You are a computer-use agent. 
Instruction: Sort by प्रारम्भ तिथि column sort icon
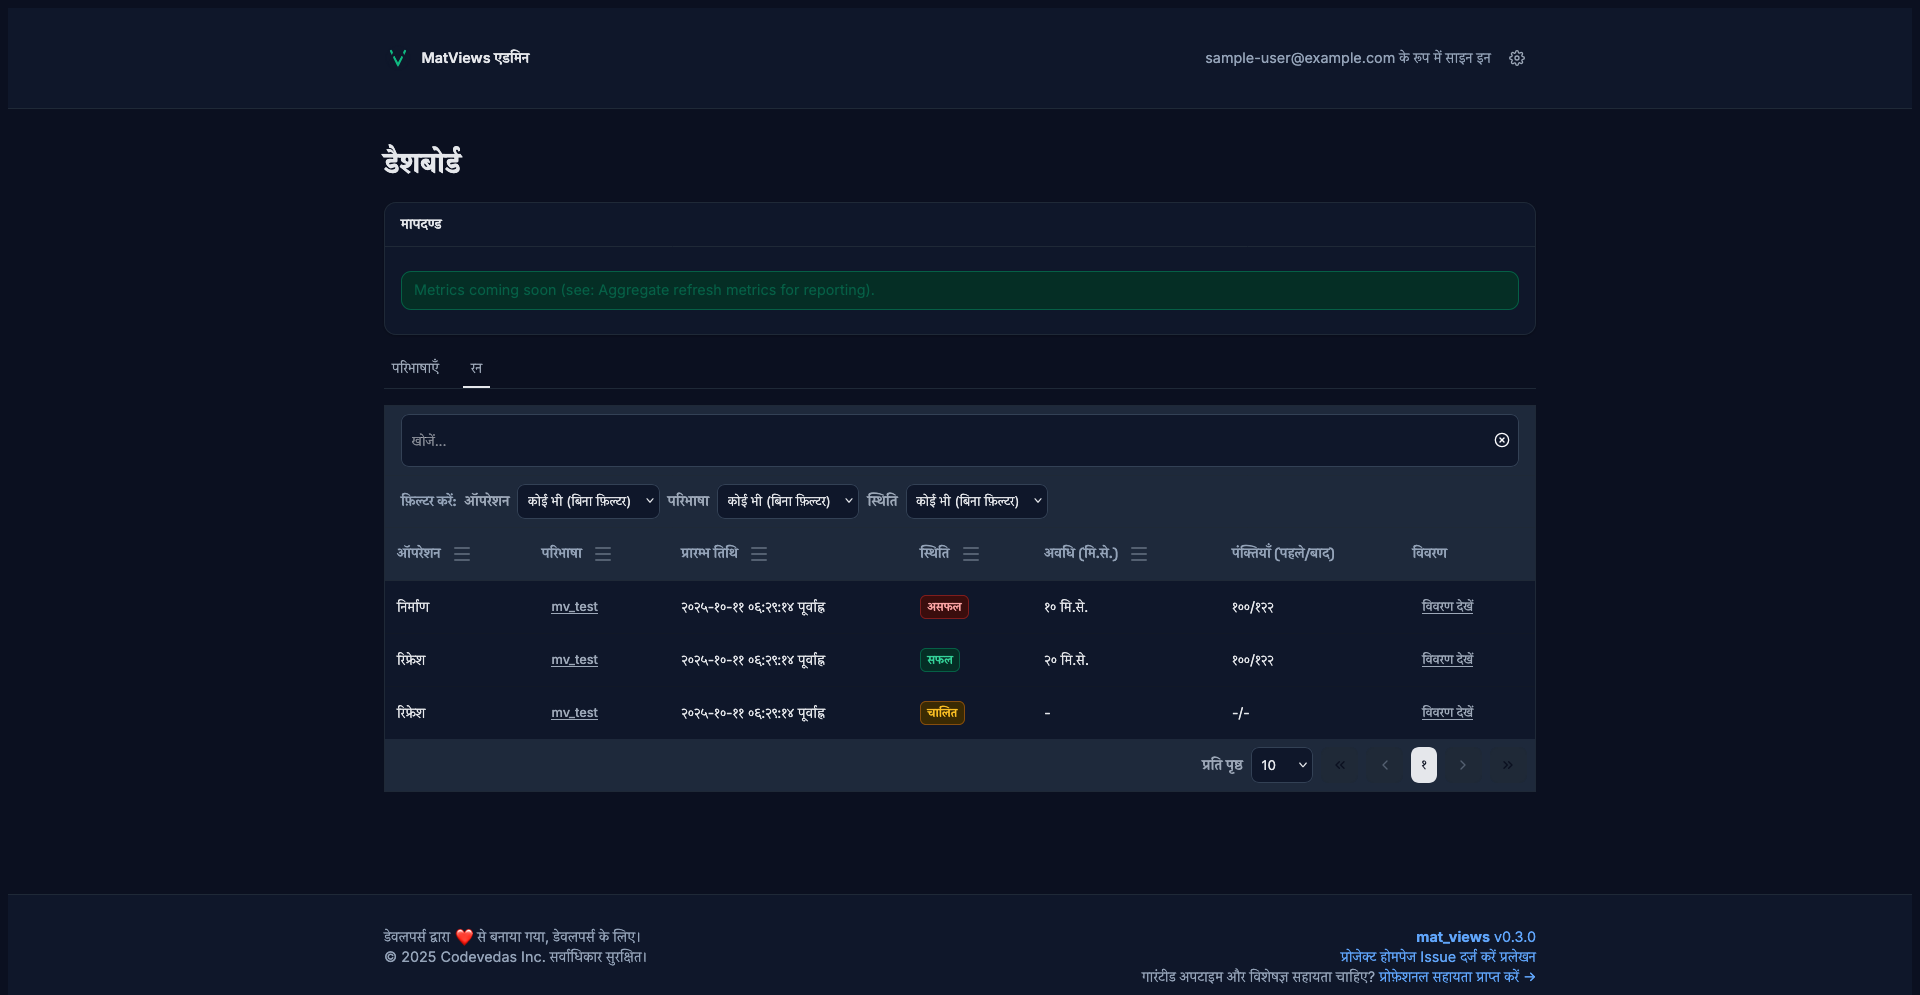(x=759, y=554)
